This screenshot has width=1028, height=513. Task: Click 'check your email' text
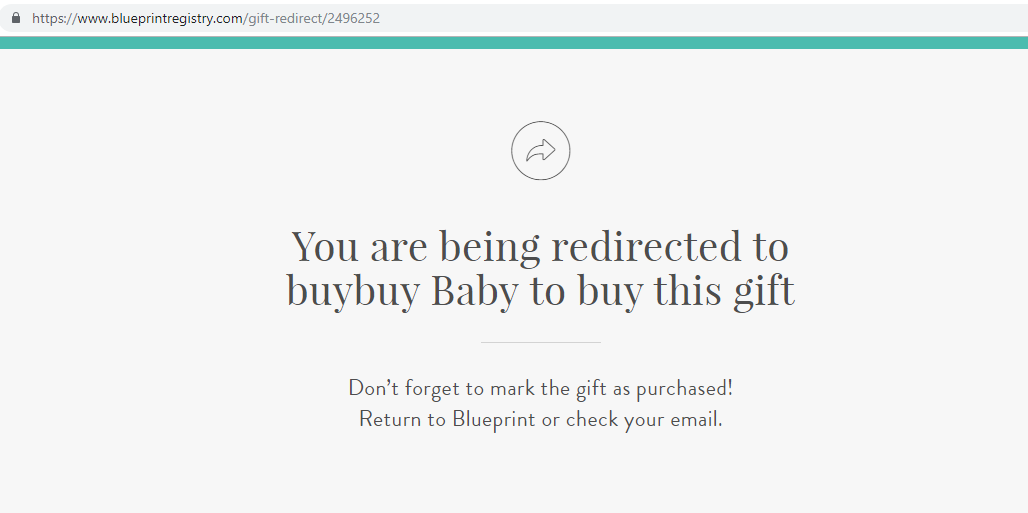(x=642, y=419)
